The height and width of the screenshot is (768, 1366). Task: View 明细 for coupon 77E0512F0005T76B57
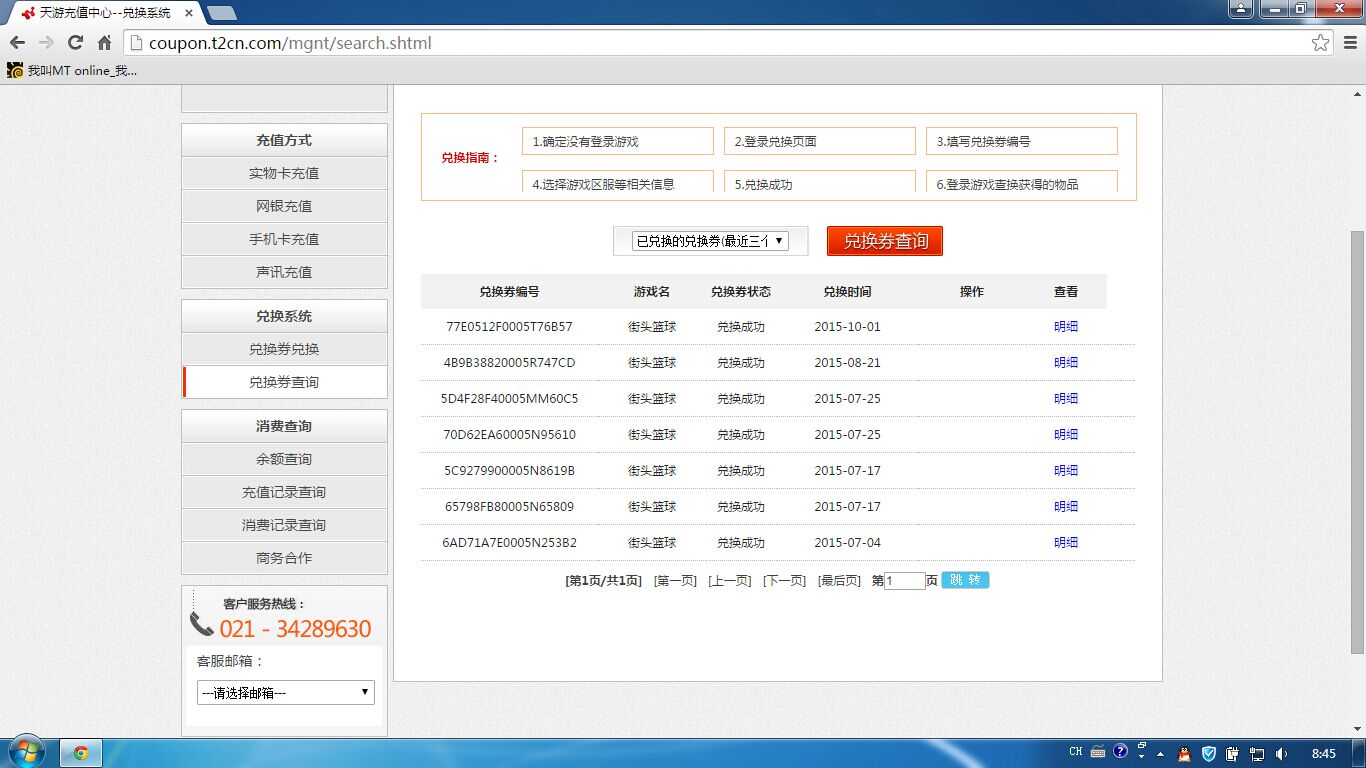click(1066, 327)
